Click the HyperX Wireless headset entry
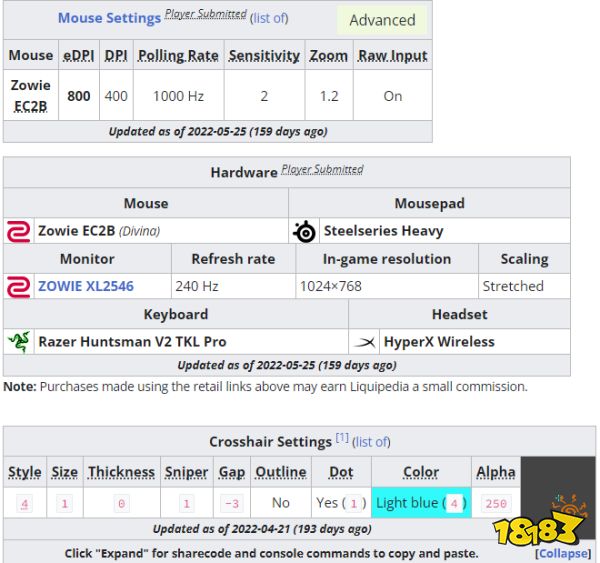Screen dimensions: 600x563 point(439,342)
